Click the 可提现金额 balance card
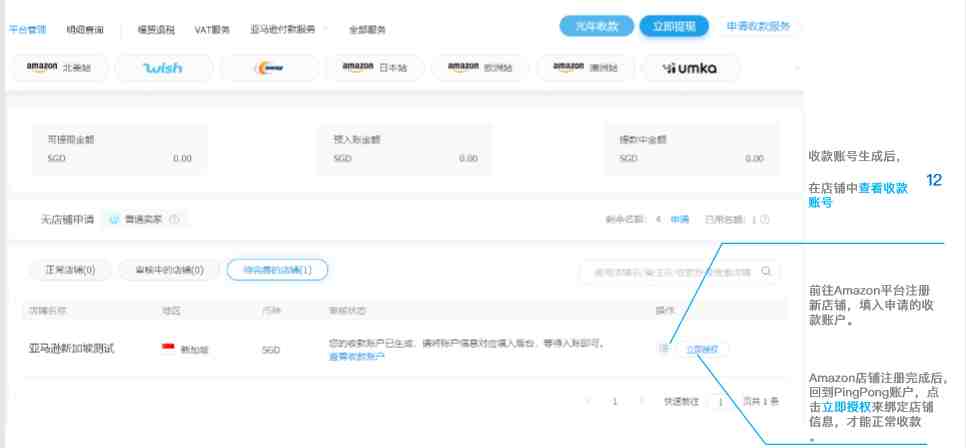 tap(120, 150)
